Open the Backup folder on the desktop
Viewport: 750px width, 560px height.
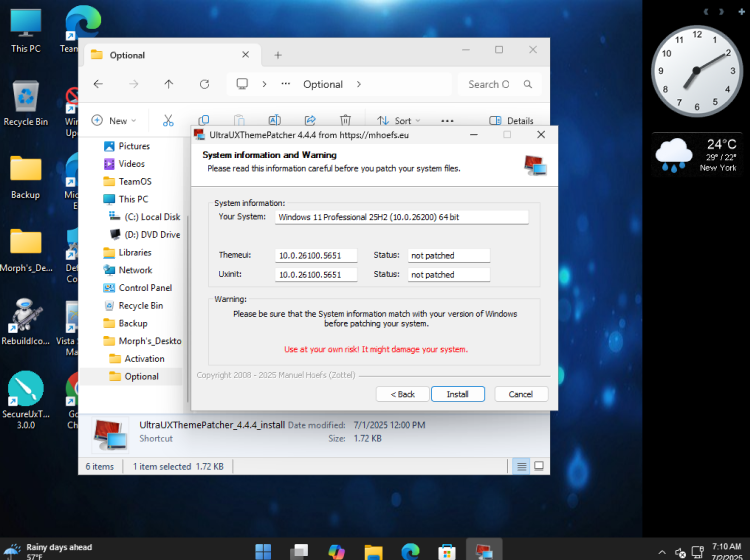point(26,177)
